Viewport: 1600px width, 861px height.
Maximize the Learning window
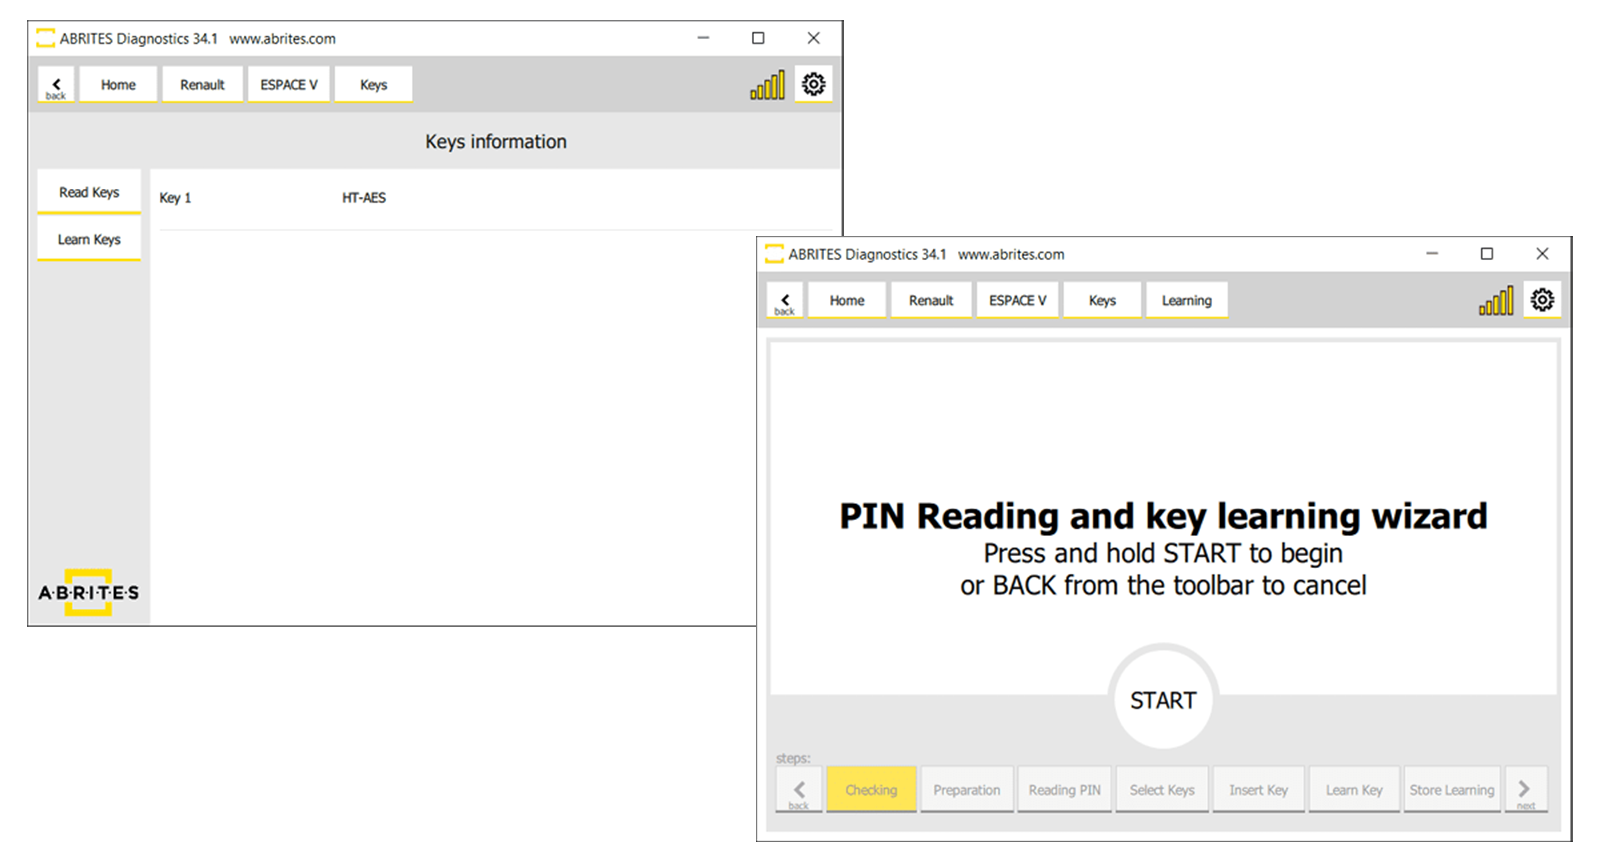point(1487,254)
